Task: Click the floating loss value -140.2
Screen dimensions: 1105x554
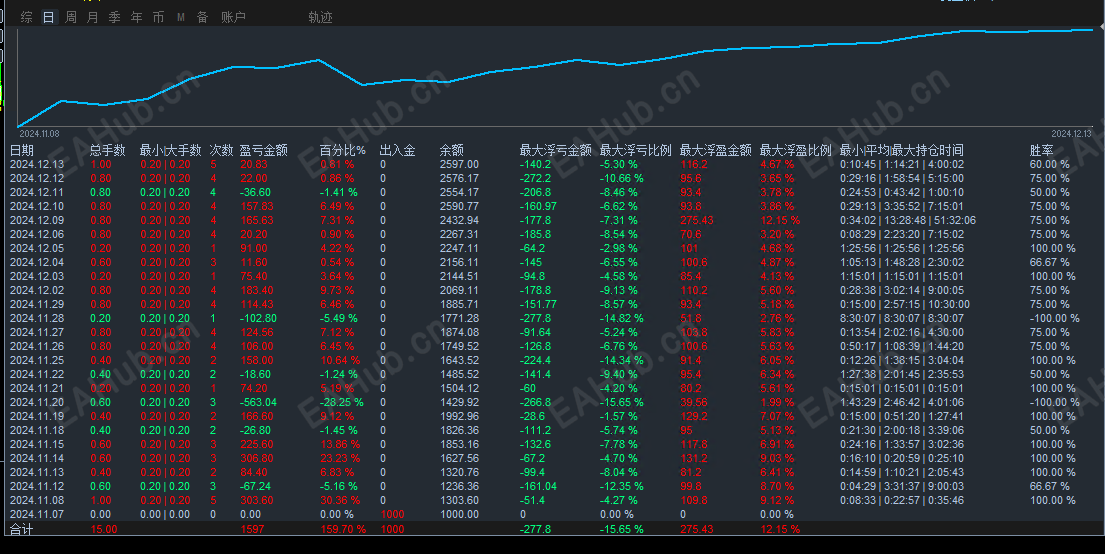Action: point(536,164)
